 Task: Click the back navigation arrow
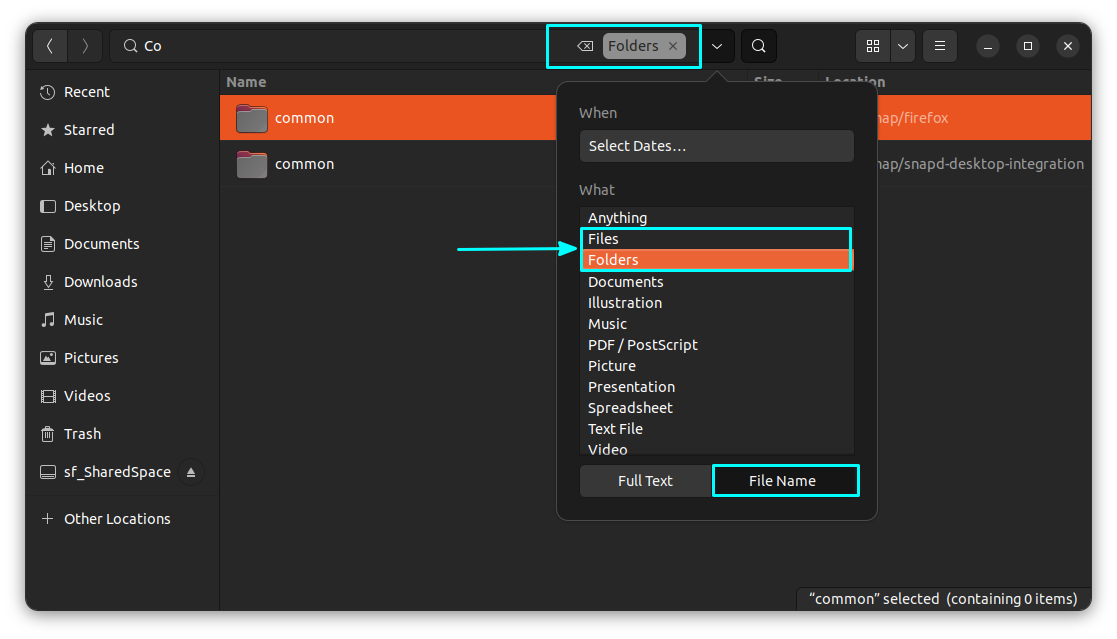[50, 45]
